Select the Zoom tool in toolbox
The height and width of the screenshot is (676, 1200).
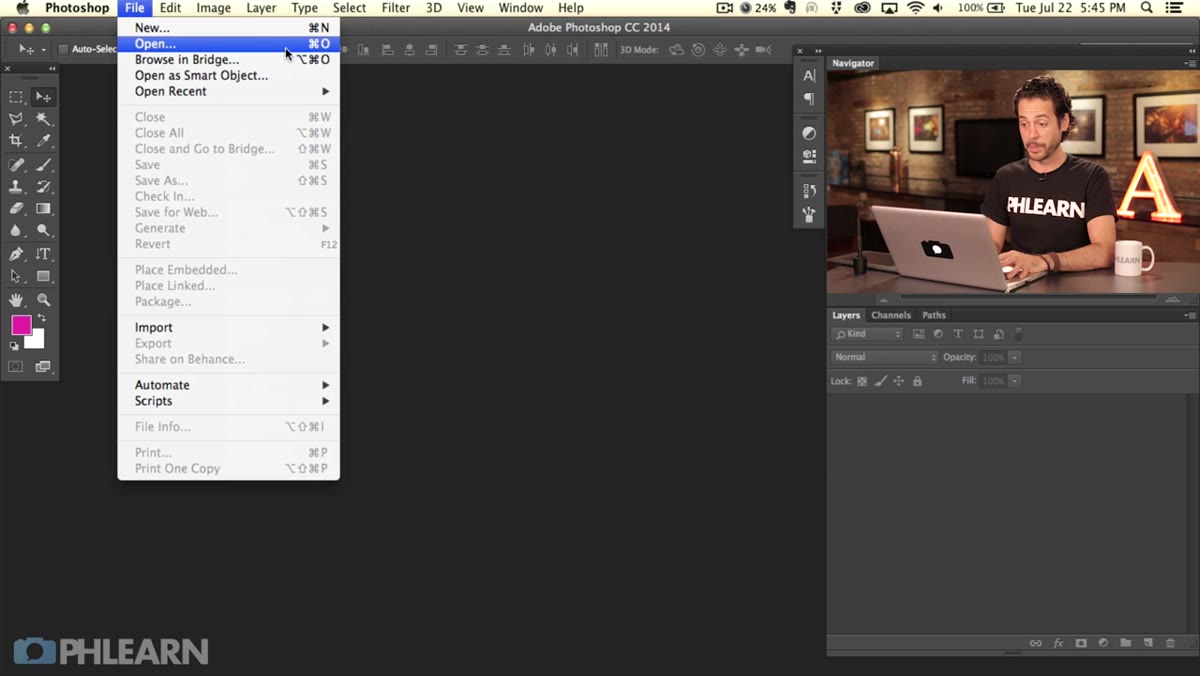coord(43,300)
